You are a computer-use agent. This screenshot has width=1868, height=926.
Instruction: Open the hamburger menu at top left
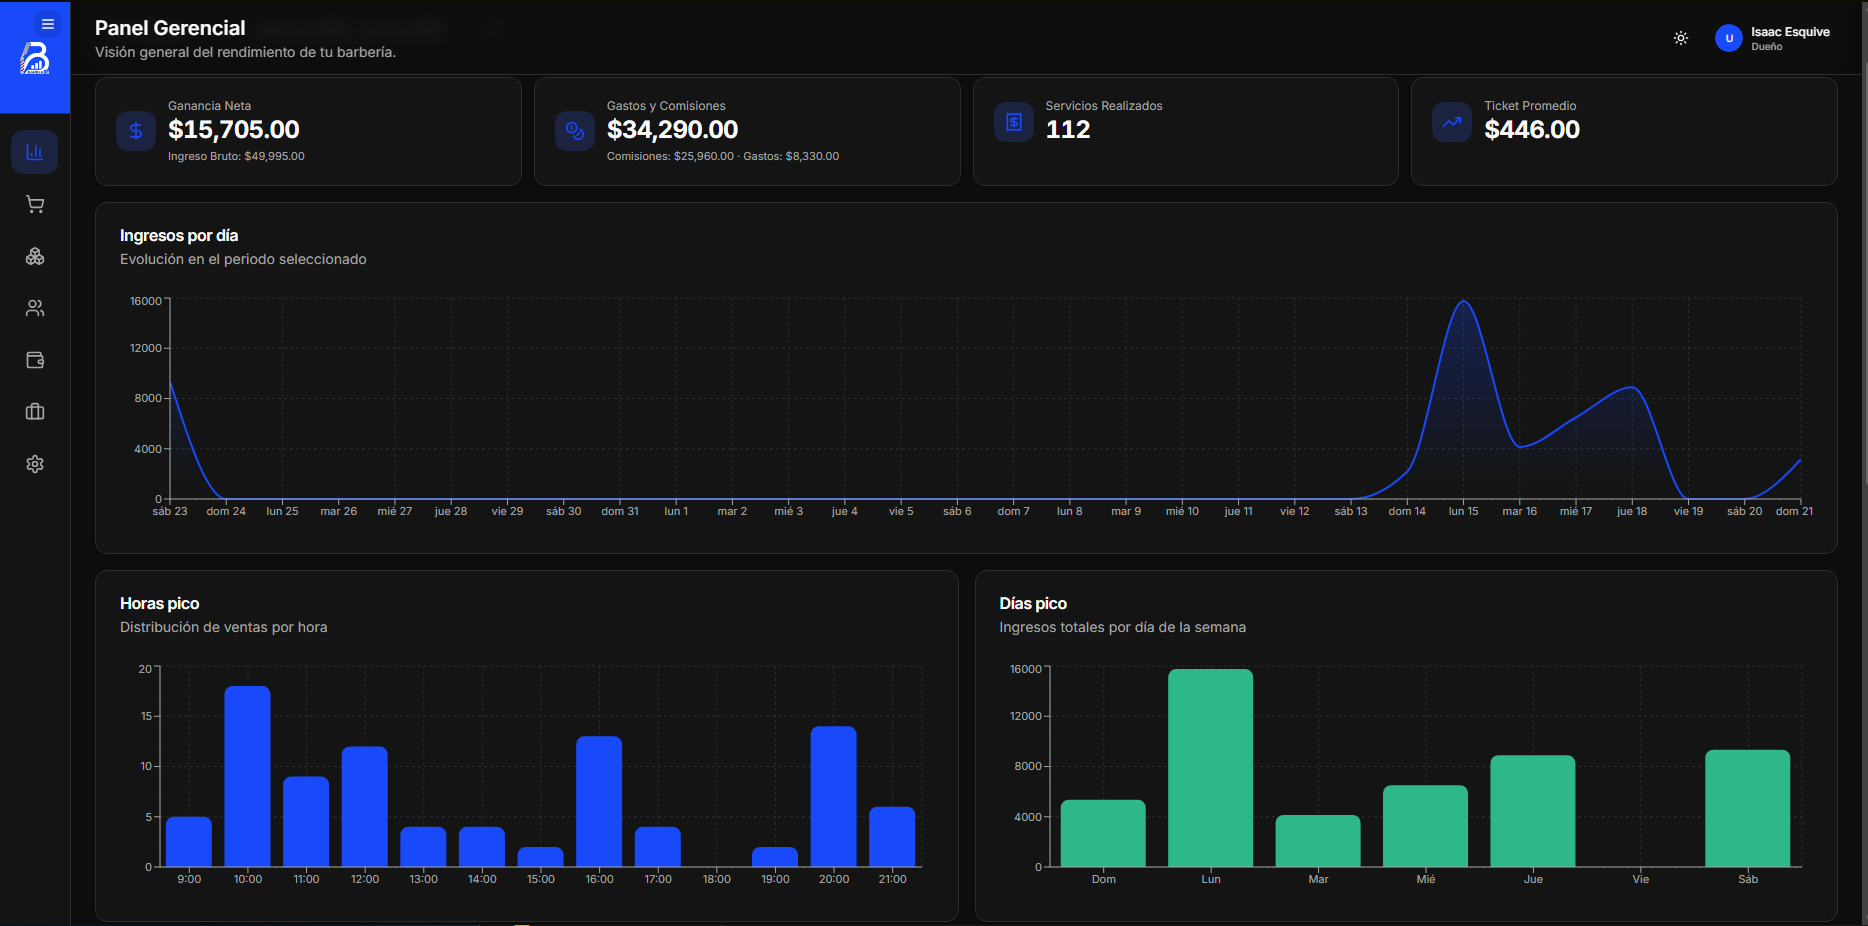point(47,24)
